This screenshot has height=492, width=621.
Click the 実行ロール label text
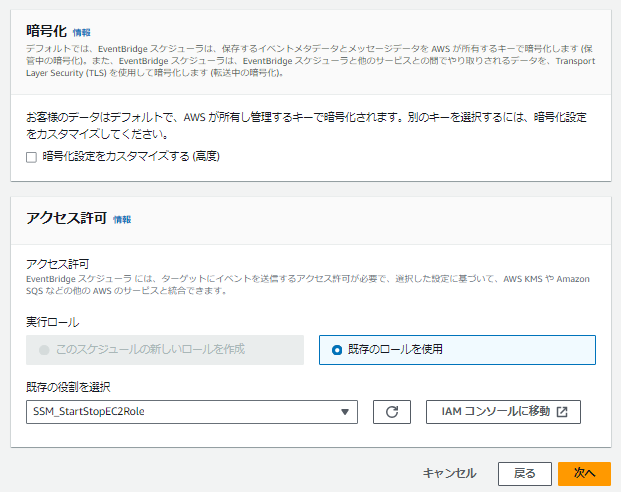(x=53, y=322)
